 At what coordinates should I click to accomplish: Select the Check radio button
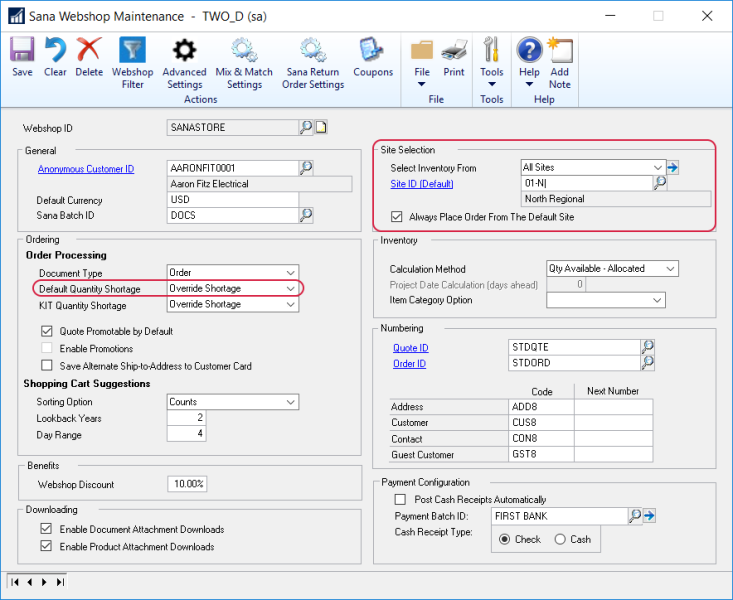[x=504, y=539]
